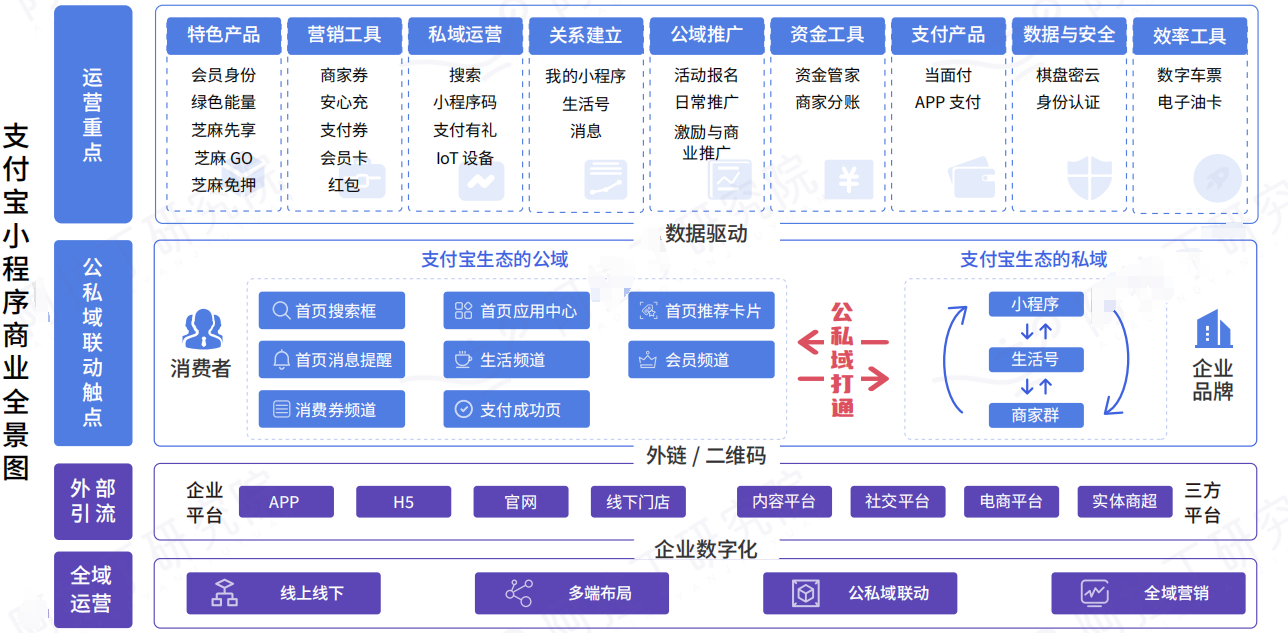Click the text 当面付
This screenshot has height=633, width=1288.
pyautogui.click(x=948, y=75)
